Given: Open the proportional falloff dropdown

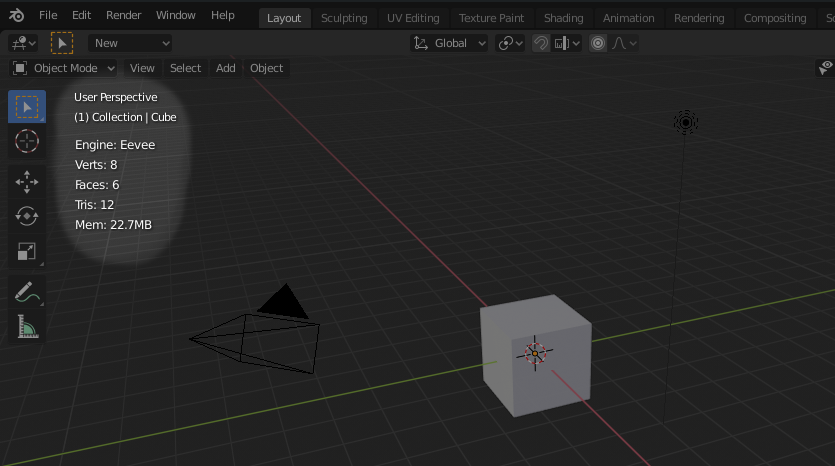Looking at the screenshot, I should click(x=624, y=43).
